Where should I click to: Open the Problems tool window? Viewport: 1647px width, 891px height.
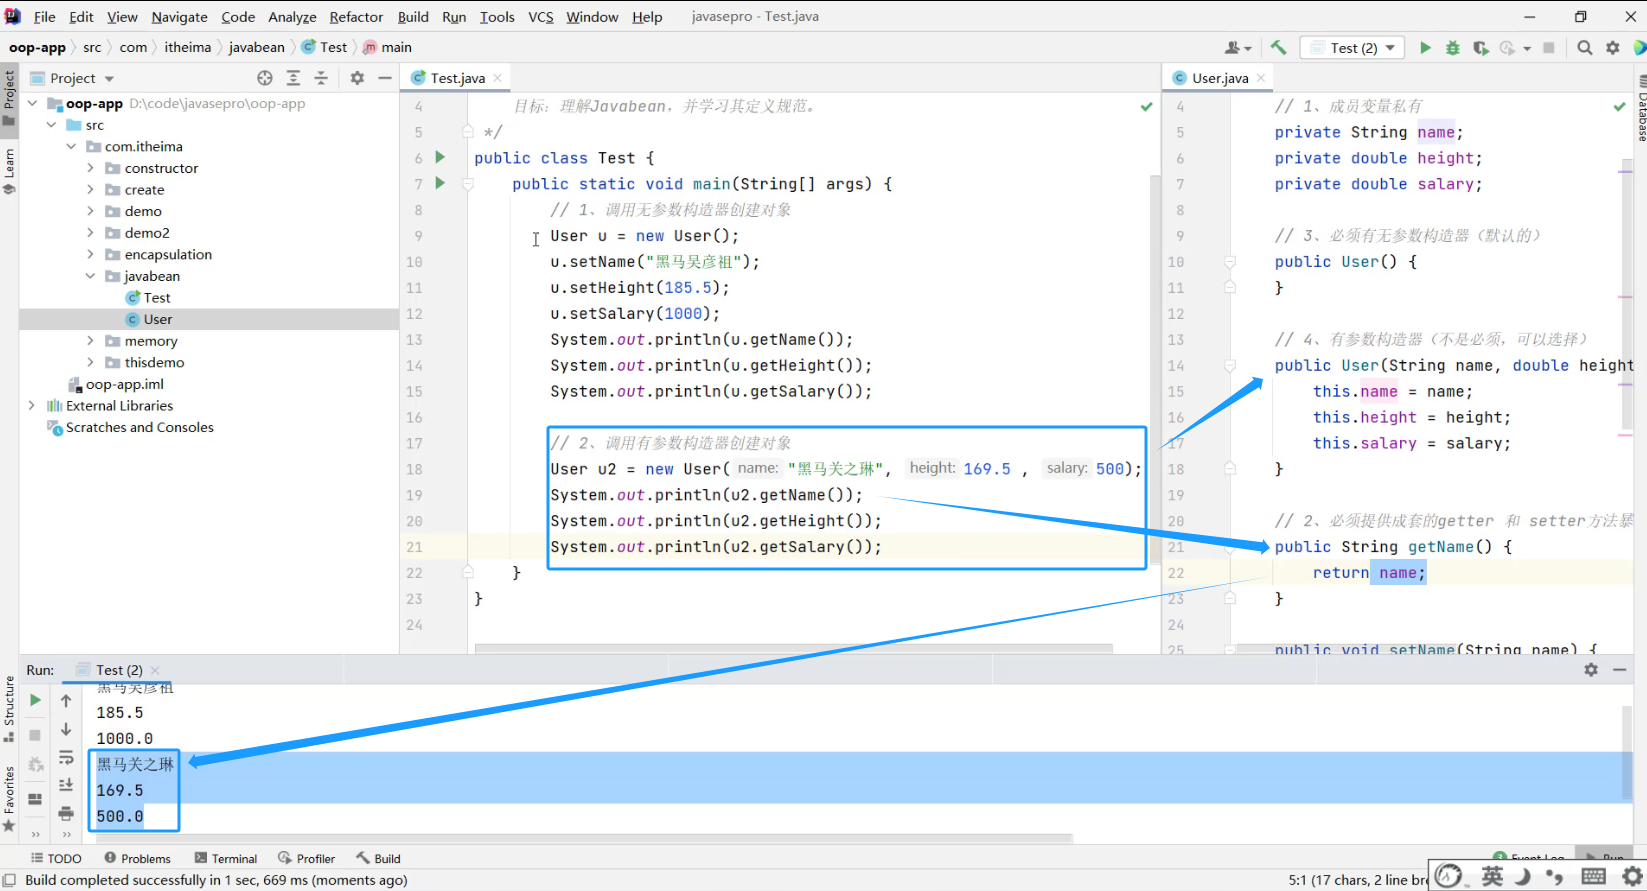click(x=137, y=858)
